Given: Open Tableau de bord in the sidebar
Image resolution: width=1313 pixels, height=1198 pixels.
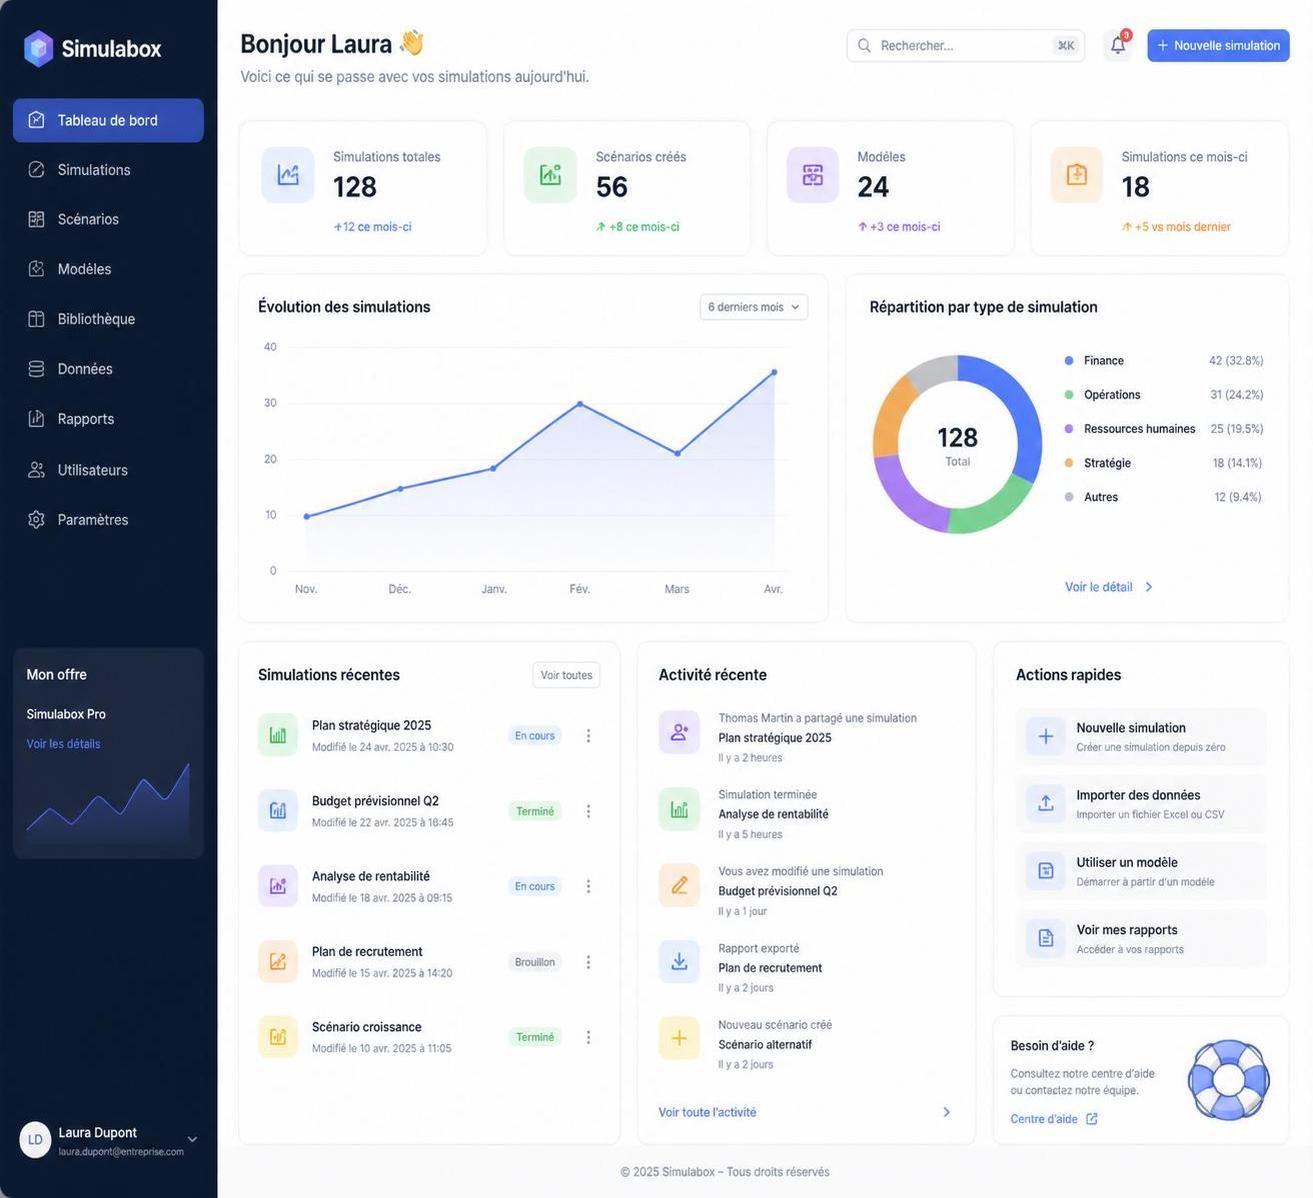Looking at the screenshot, I should 108,120.
